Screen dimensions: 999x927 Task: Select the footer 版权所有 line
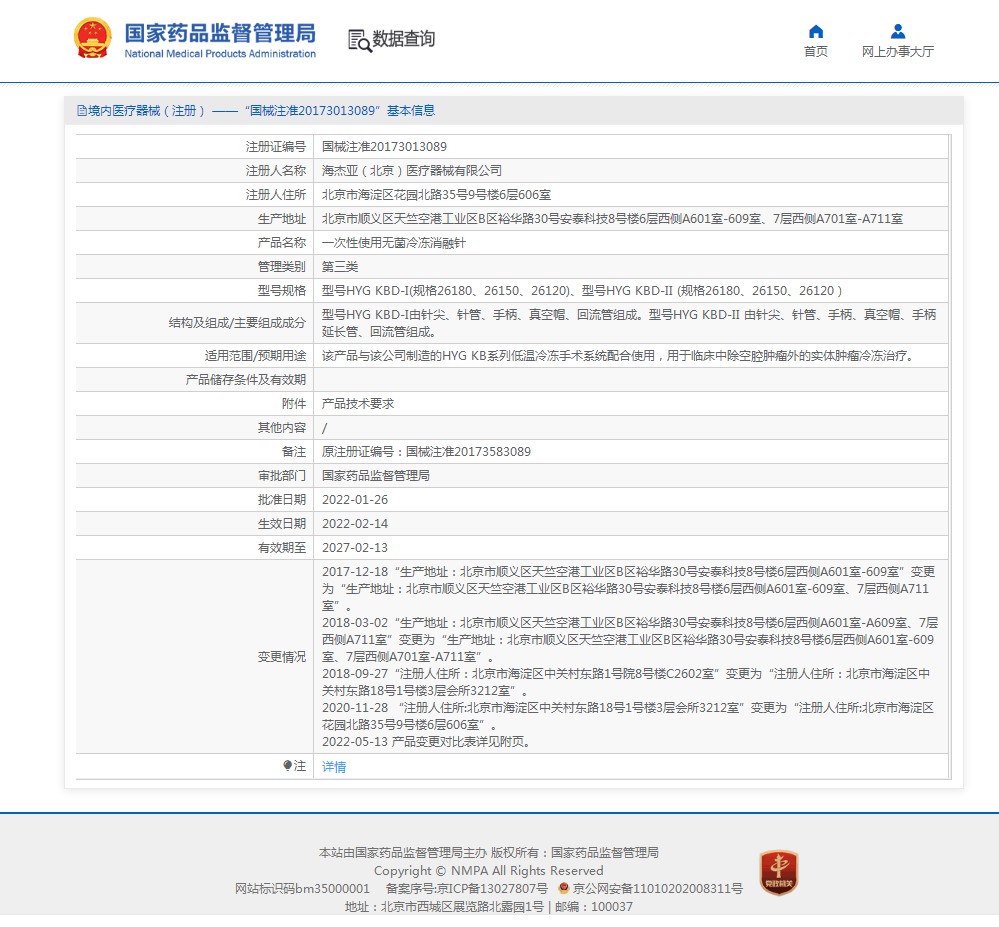[x=489, y=852]
